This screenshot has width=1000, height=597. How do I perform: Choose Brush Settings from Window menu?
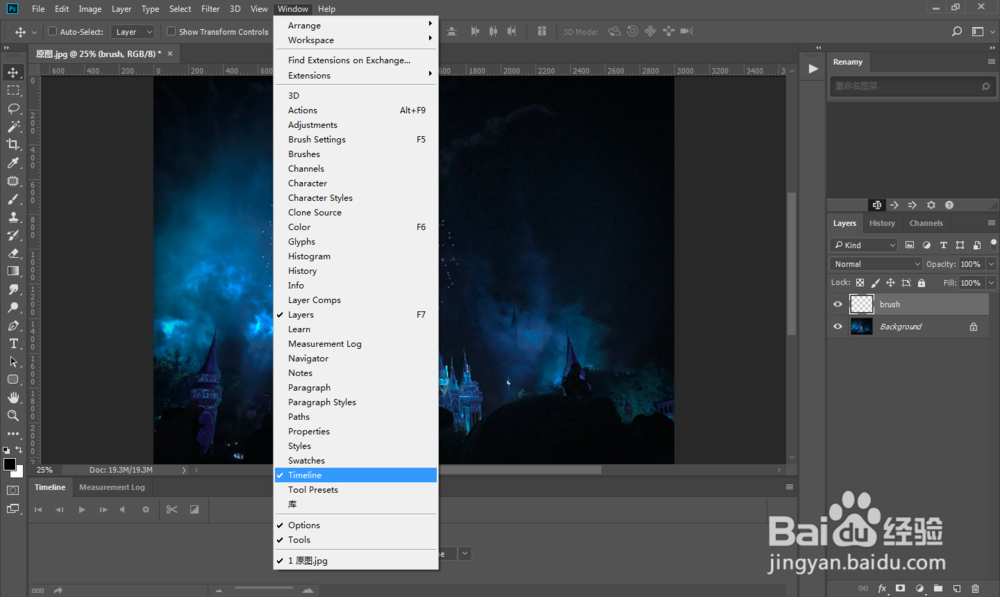point(356,140)
